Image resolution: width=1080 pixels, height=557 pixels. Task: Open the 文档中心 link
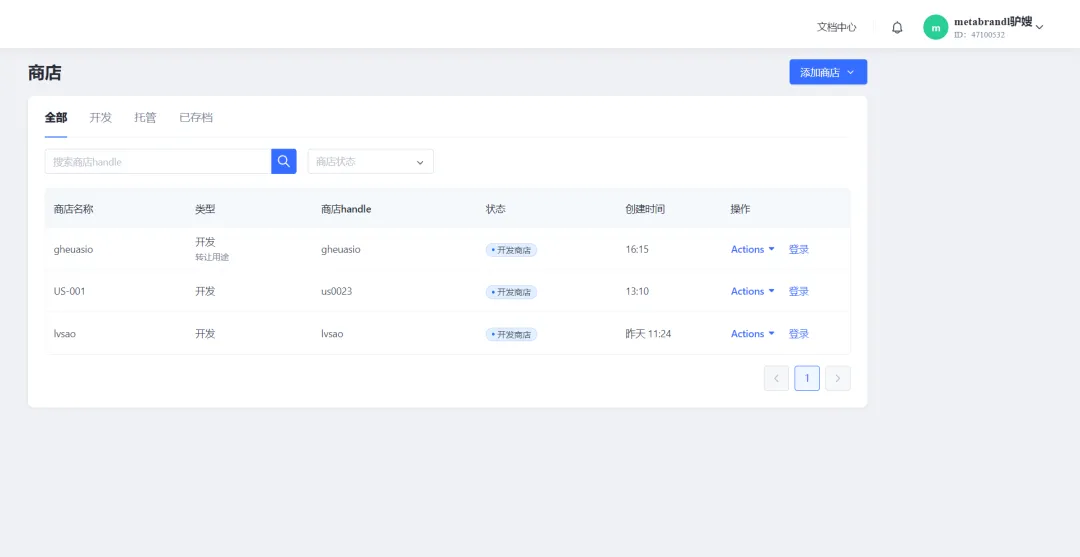(x=836, y=28)
